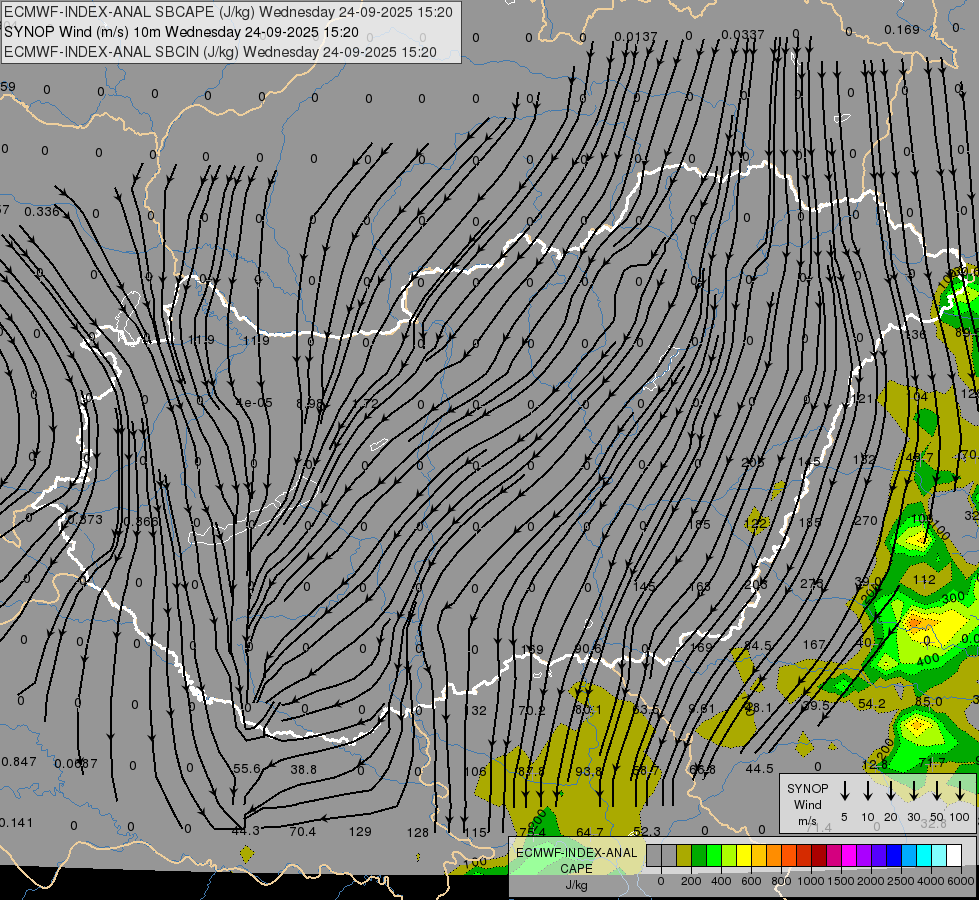
Task: Click the map value '93.8'
Action: (589, 771)
